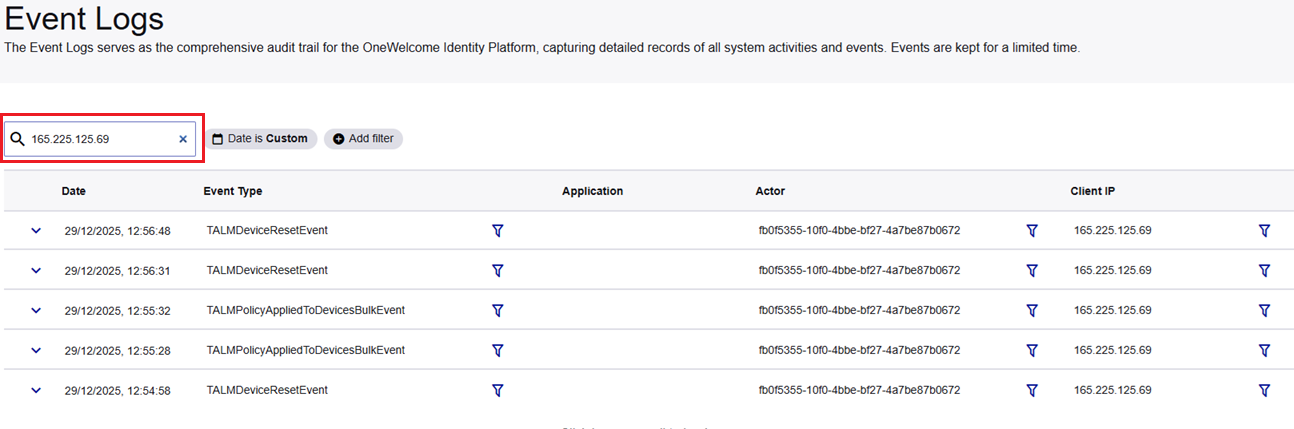Viewport: 1294px width, 429px height.
Task: Click the Date column header
Action: (x=73, y=191)
